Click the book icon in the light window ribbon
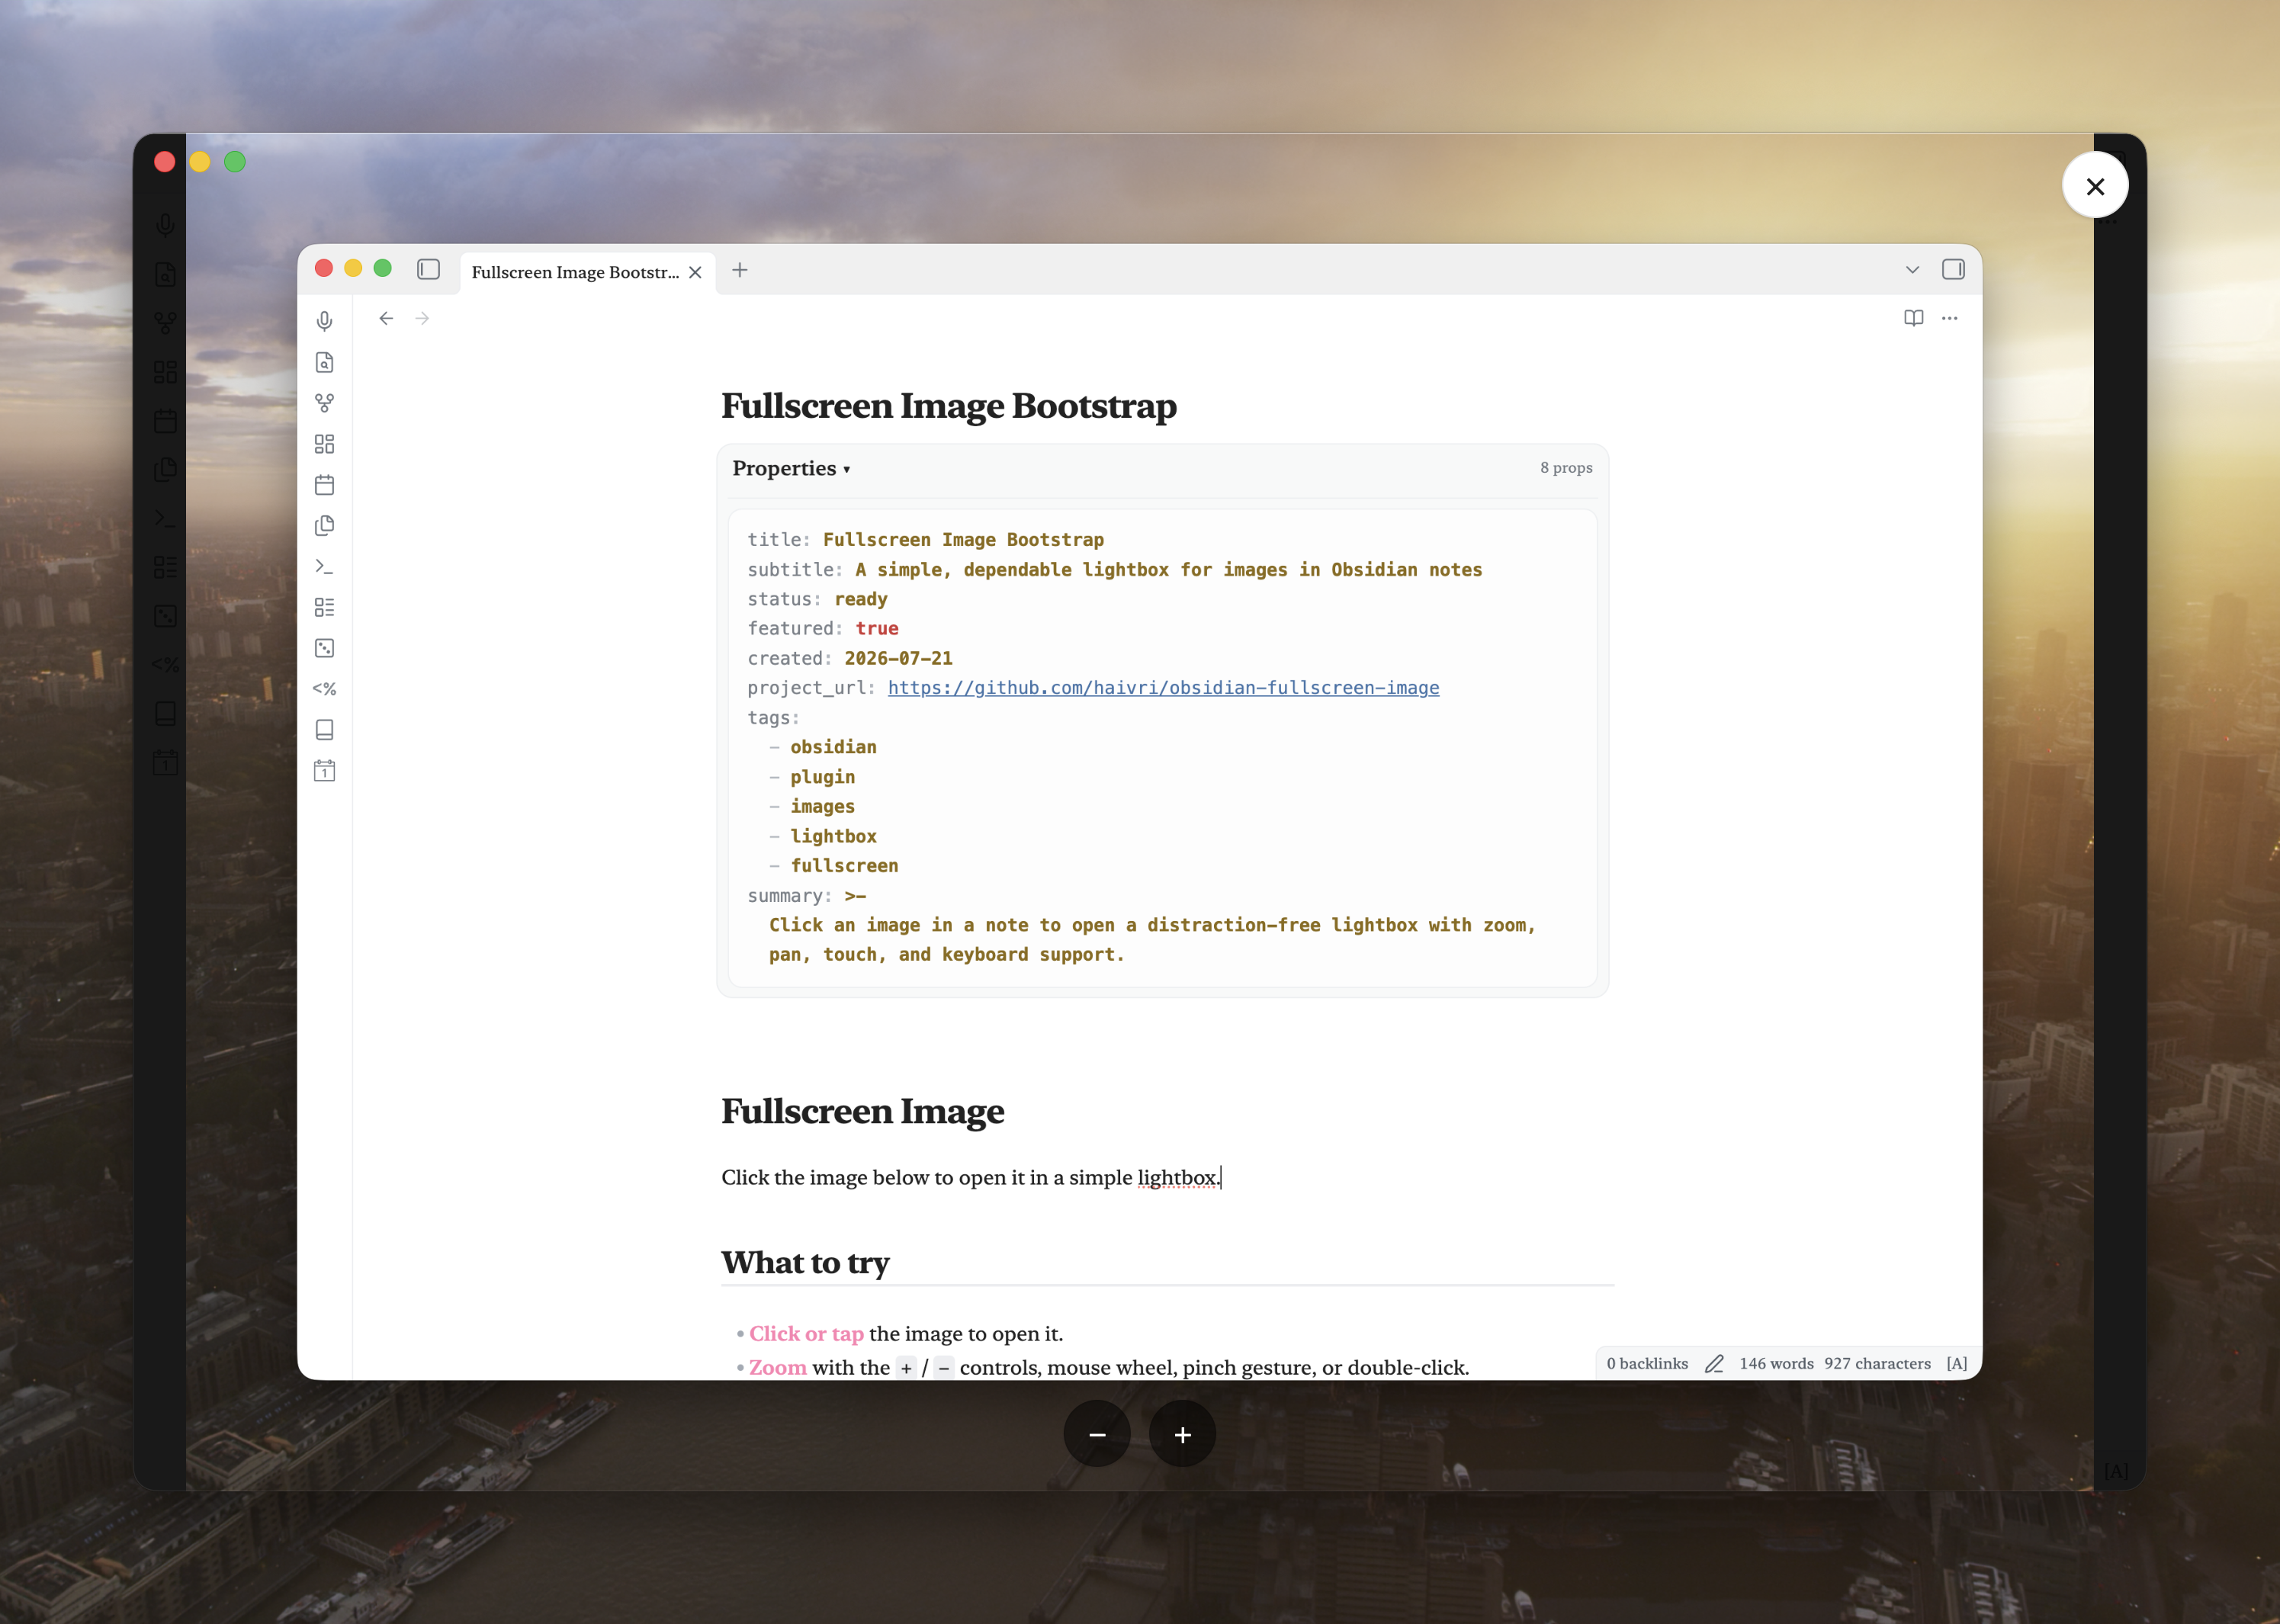Screen dimensions: 2280x1624 coord(324,730)
